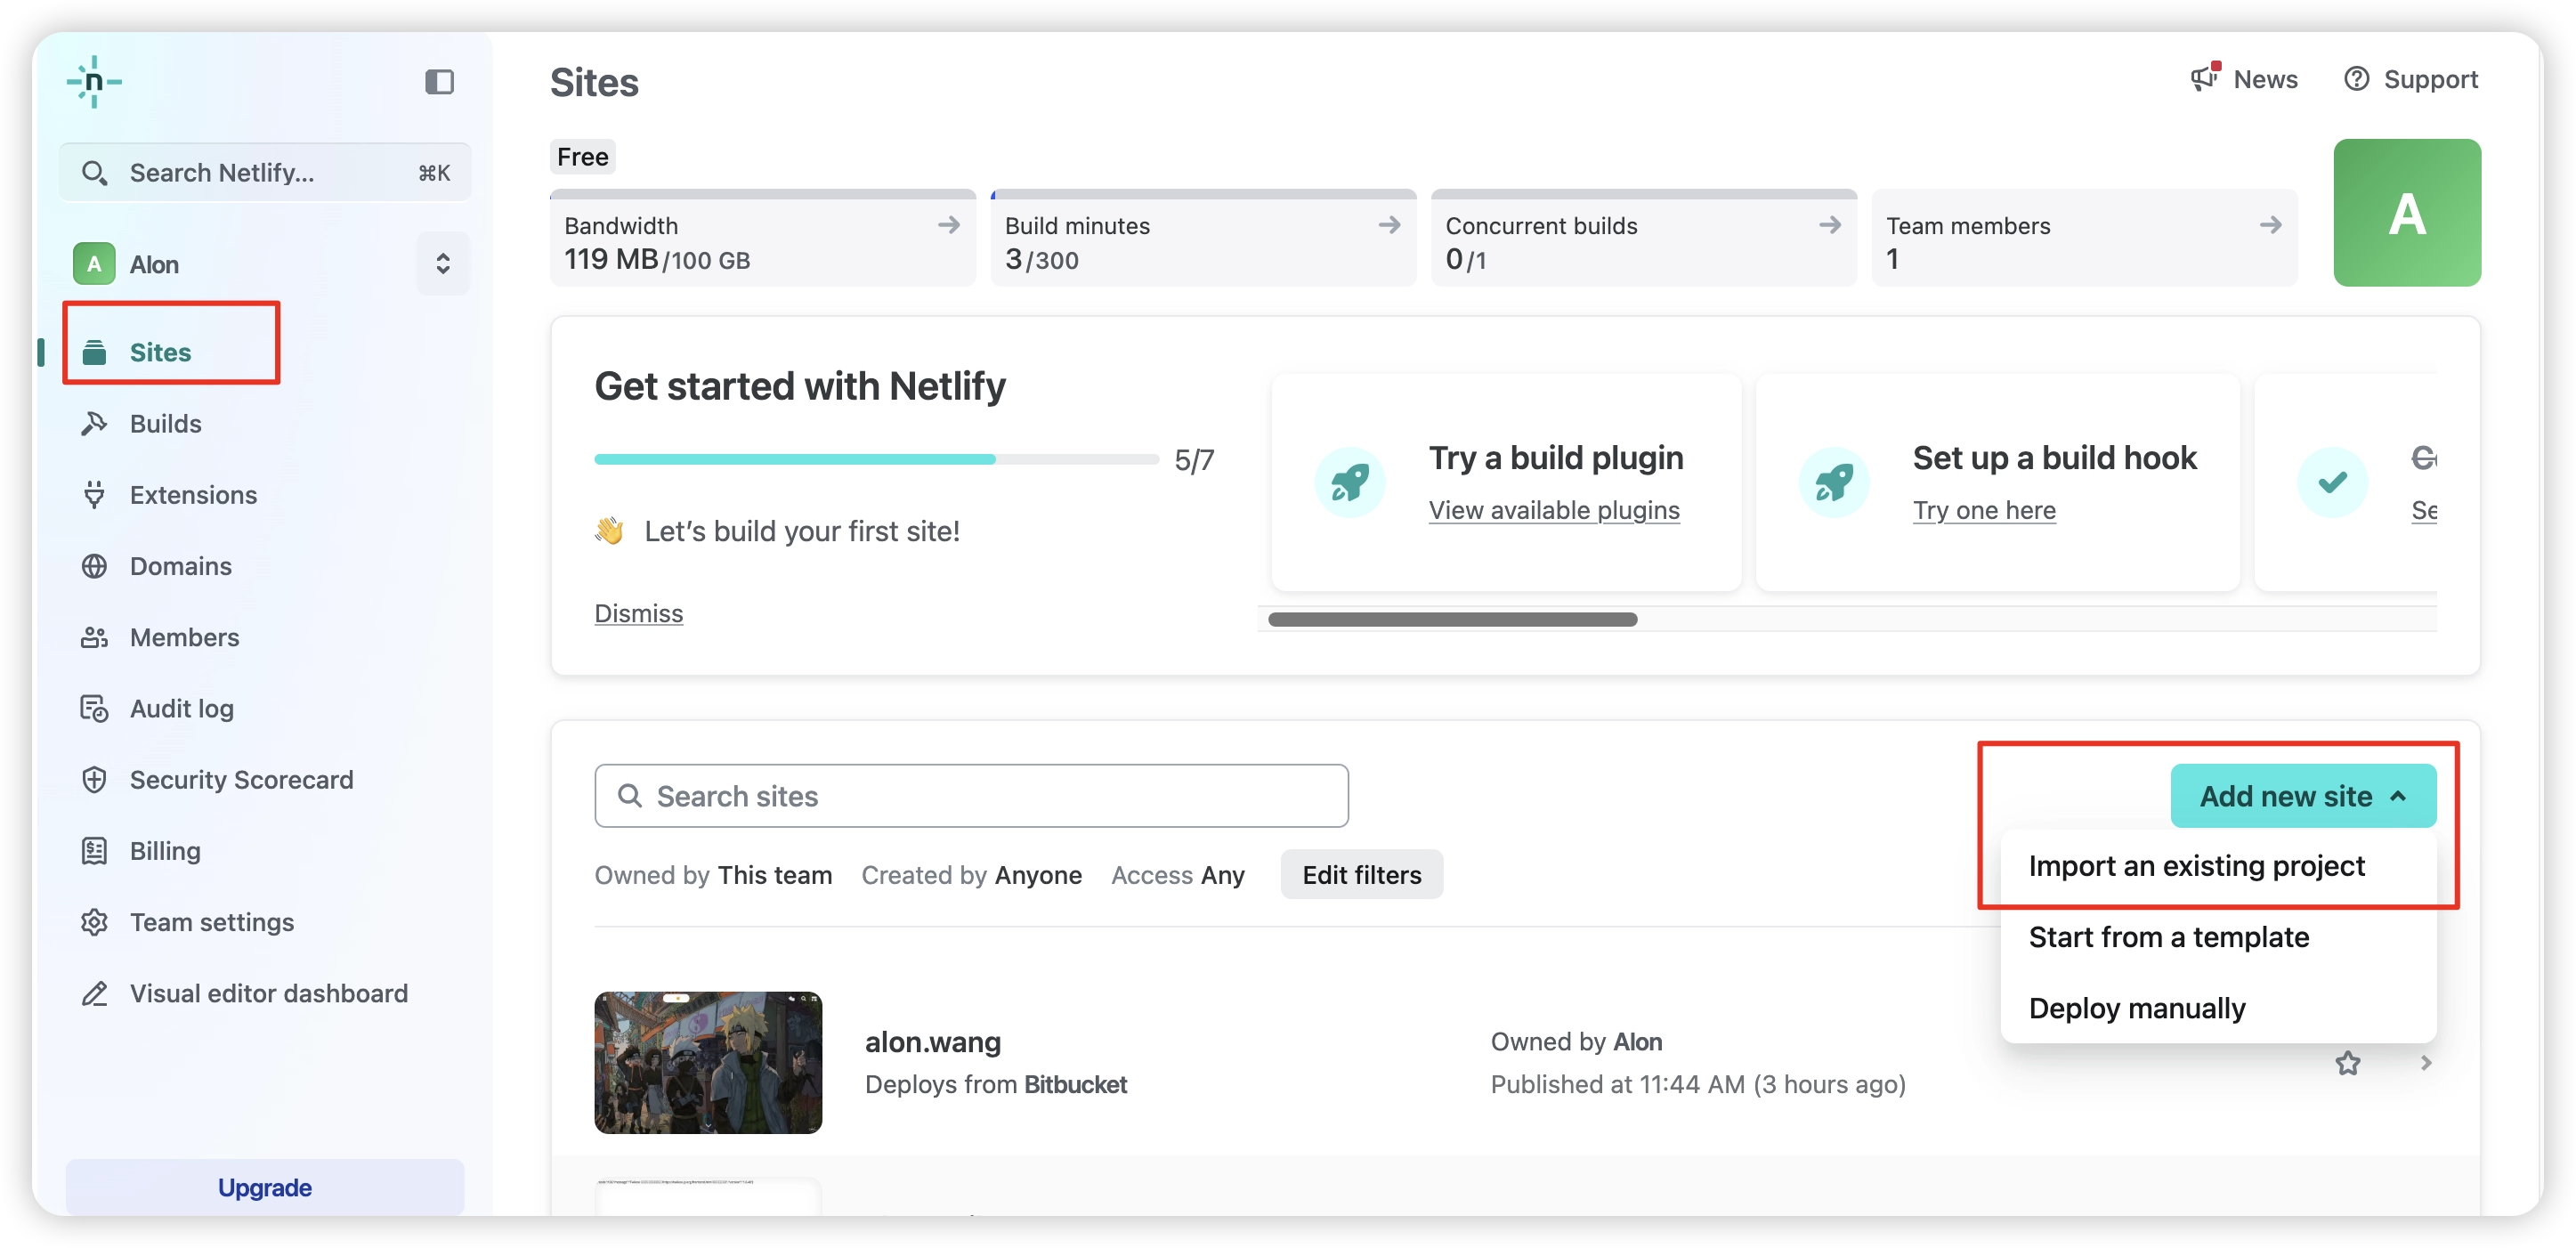The image size is (2576, 1248).
Task: Dismiss the Get started panel
Action: 638,613
